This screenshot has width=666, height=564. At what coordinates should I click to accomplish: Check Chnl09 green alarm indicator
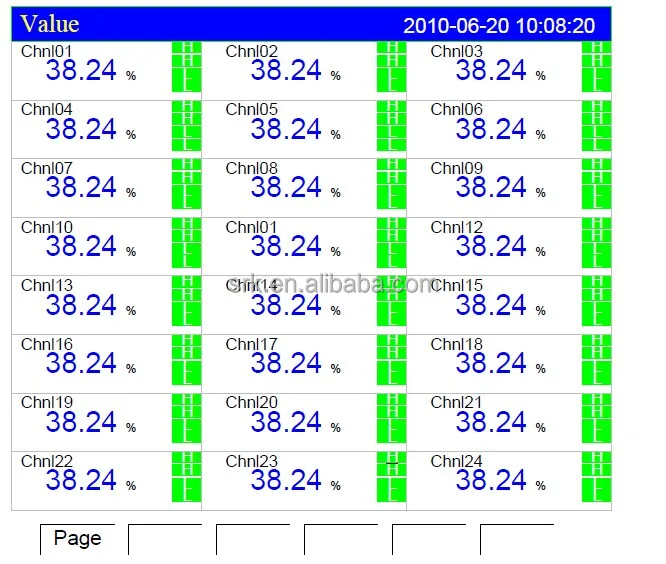point(596,184)
